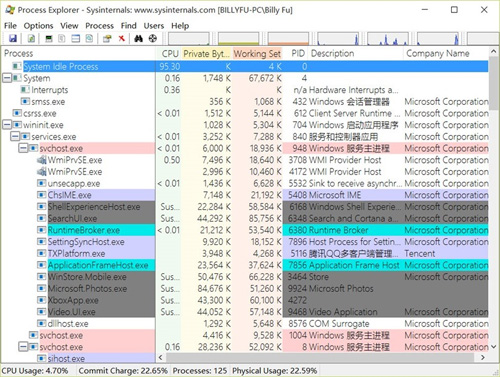The height and width of the screenshot is (377, 500).
Task: Select the Microsoft.Photos.exe row
Action: tap(245, 288)
